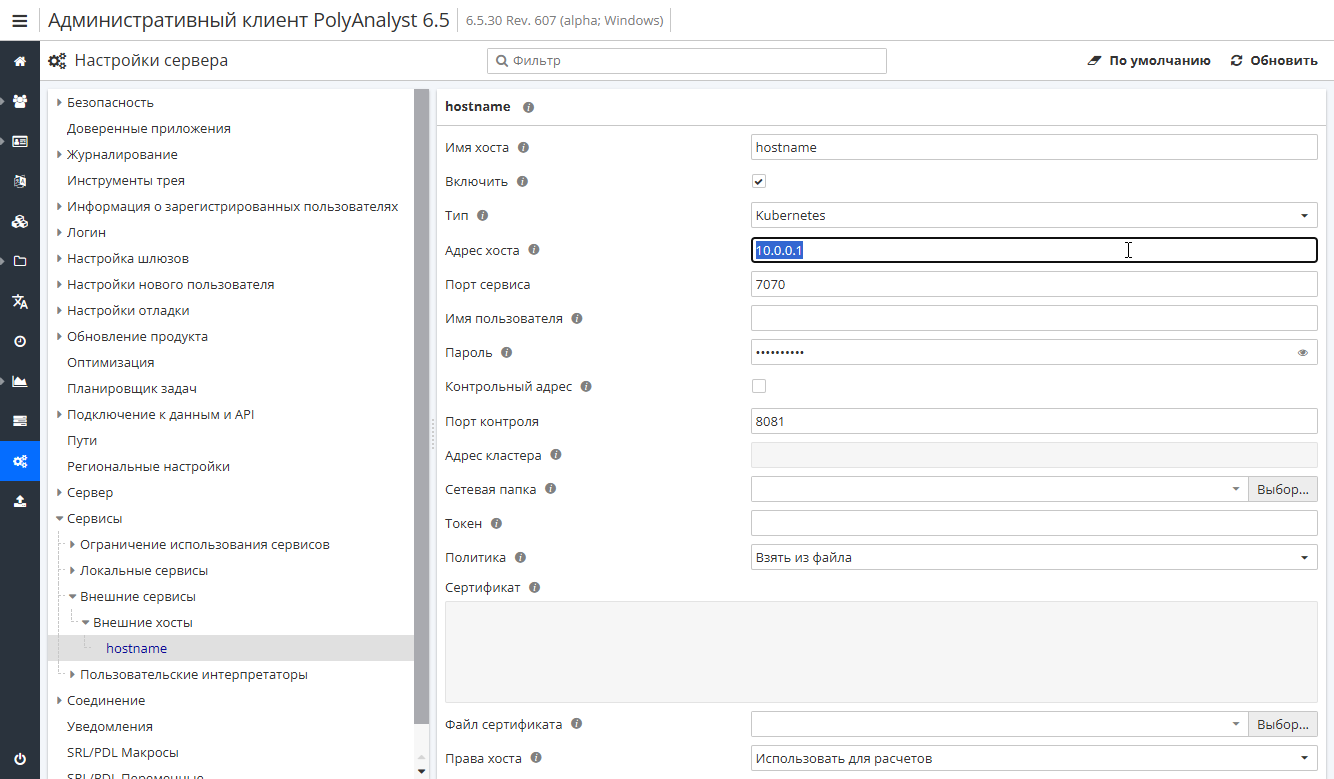Click info icon beside Адрес хоста

coord(534,250)
